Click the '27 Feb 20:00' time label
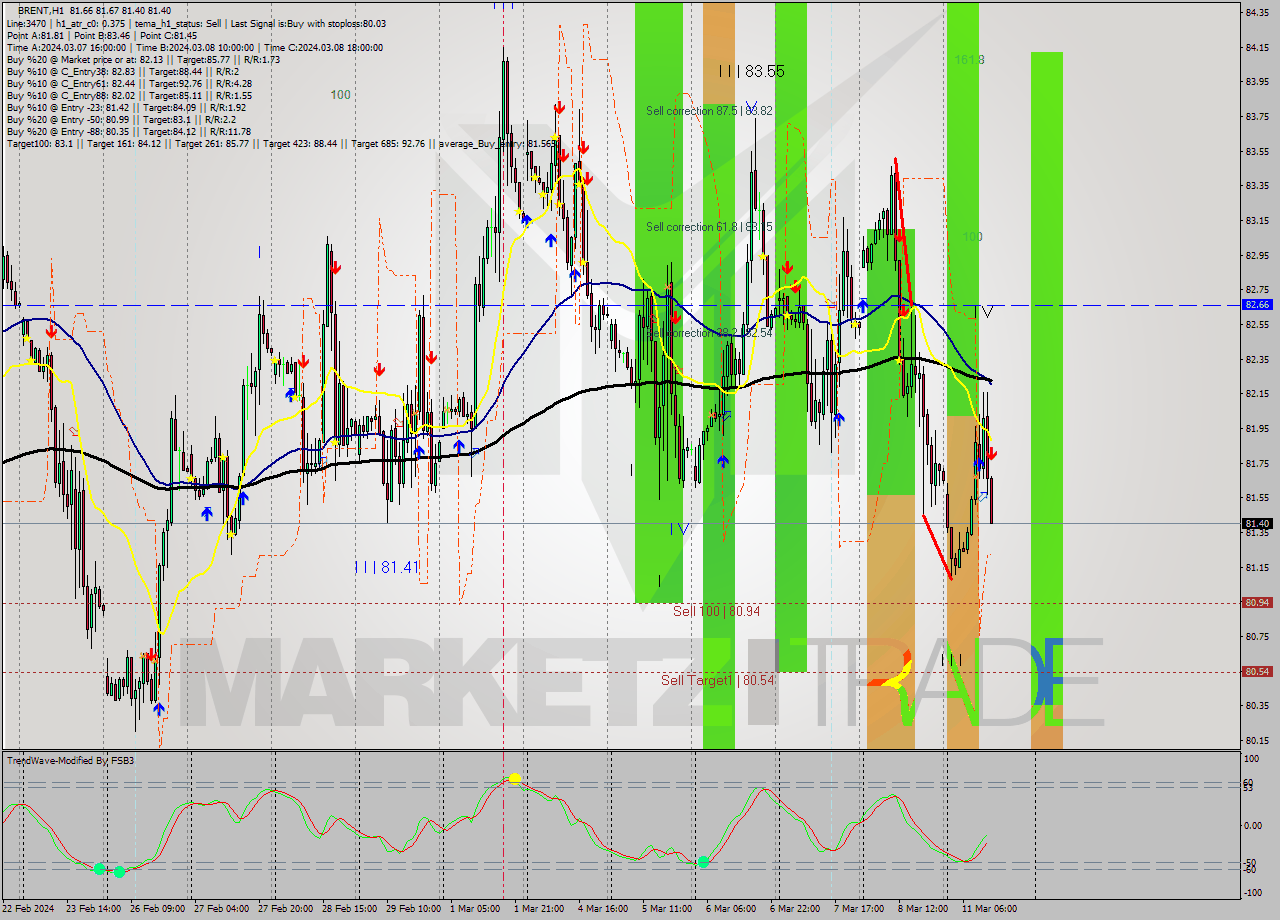 click(x=286, y=909)
